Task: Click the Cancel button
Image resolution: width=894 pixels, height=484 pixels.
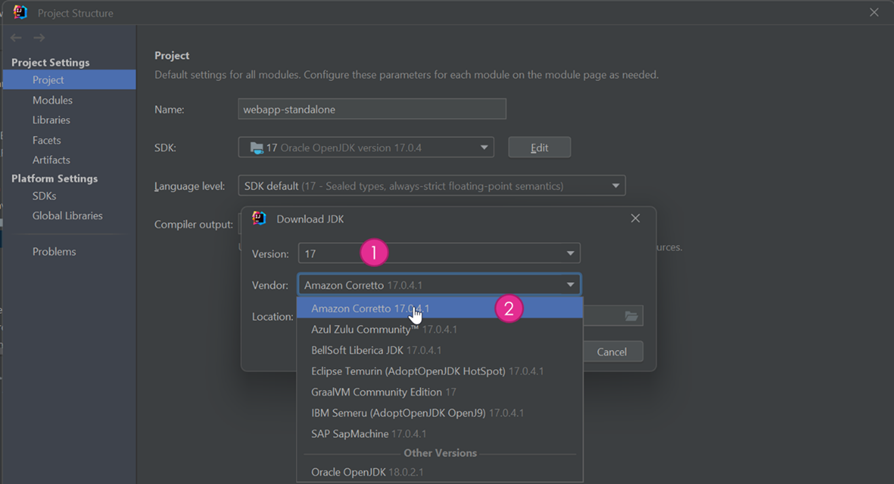Action: (612, 352)
